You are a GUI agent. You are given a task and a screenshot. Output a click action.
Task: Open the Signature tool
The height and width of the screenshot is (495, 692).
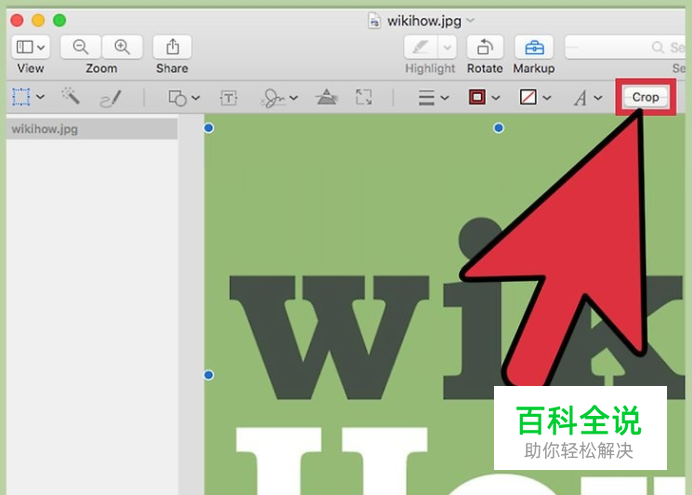pos(273,98)
